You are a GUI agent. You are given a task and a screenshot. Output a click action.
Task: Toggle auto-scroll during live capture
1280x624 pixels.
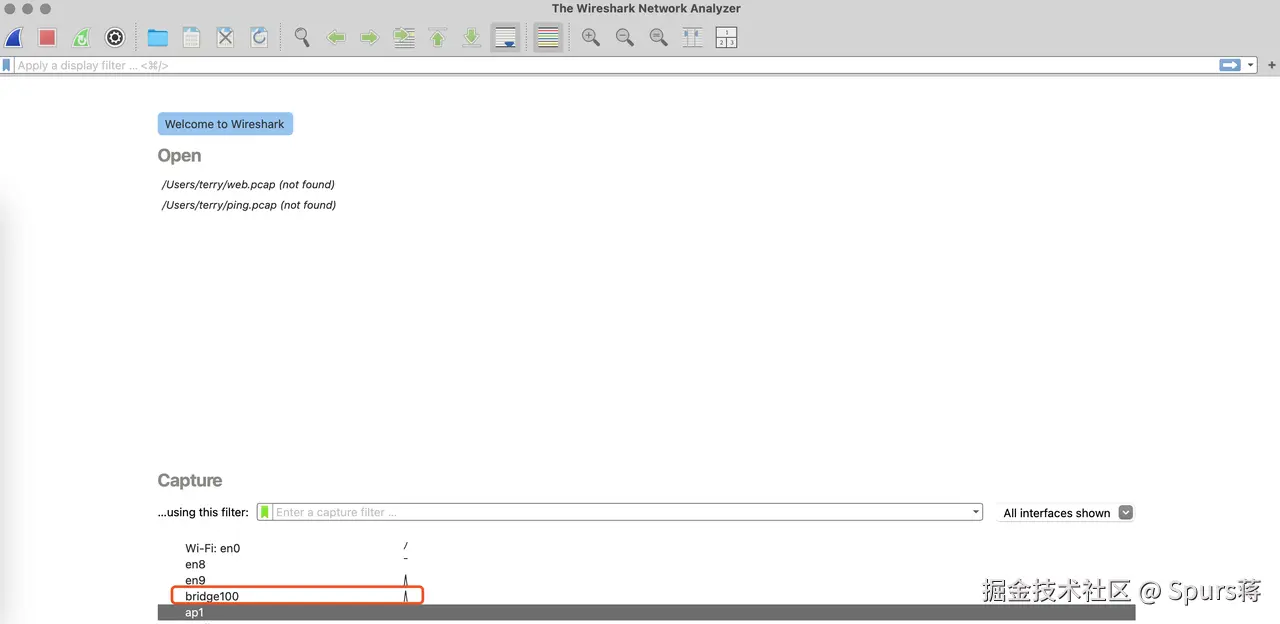click(x=506, y=38)
